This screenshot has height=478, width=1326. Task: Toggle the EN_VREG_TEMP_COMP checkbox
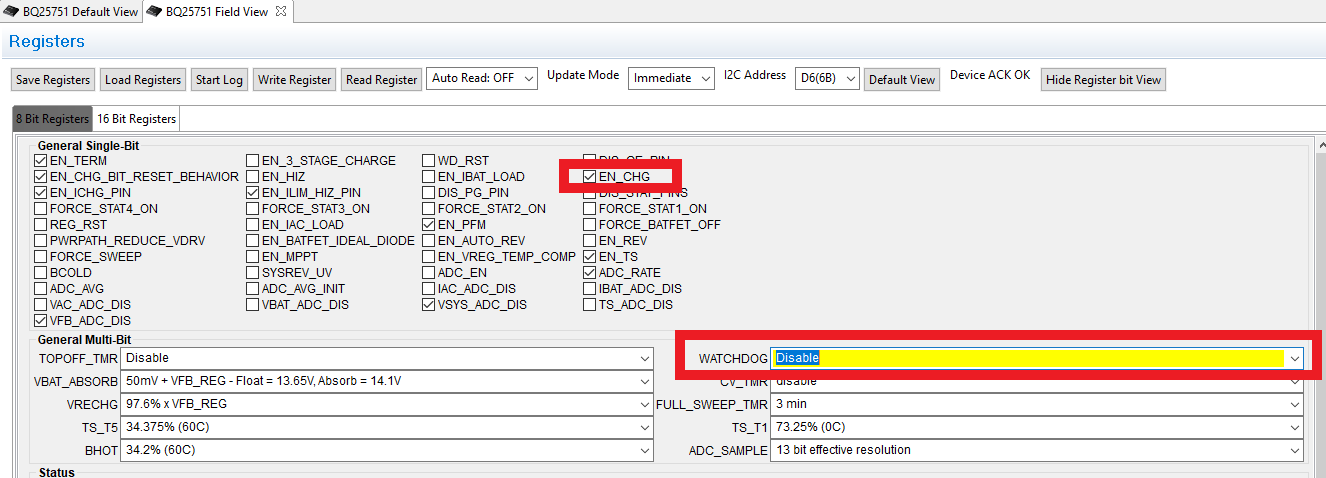[429, 257]
